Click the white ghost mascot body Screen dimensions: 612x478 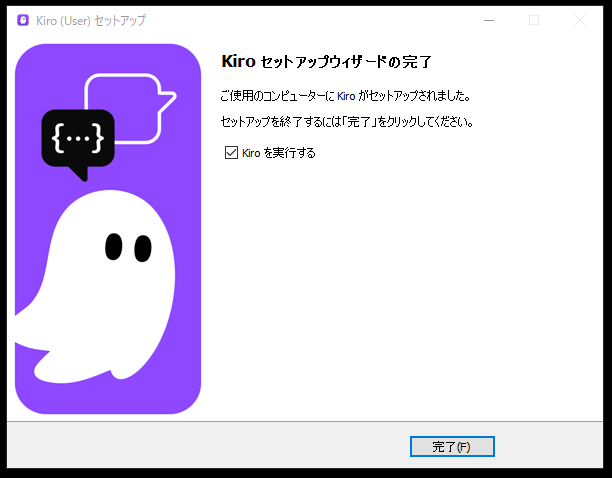point(110,300)
